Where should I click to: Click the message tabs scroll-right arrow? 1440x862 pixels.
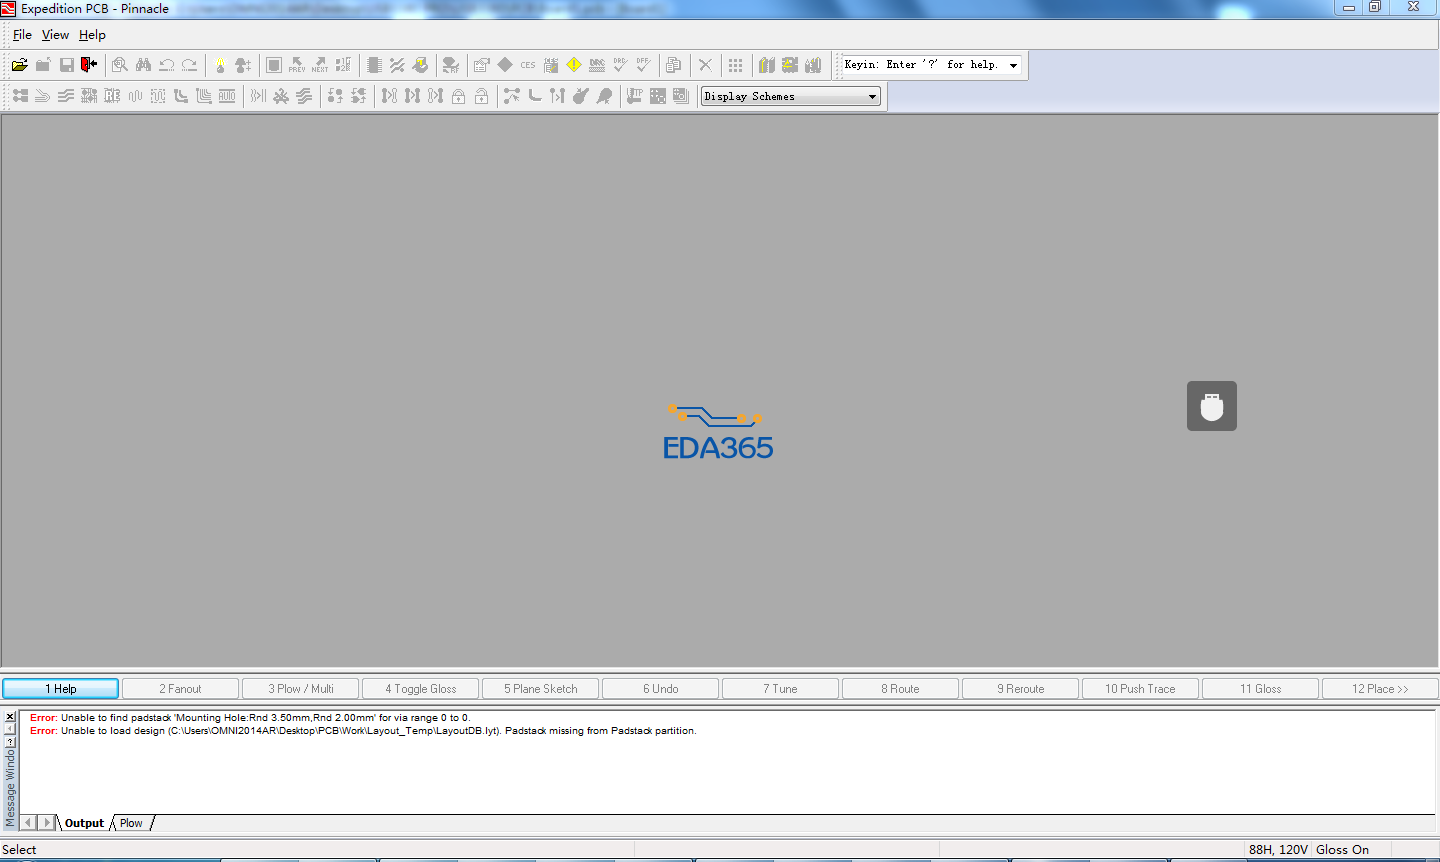[46, 823]
